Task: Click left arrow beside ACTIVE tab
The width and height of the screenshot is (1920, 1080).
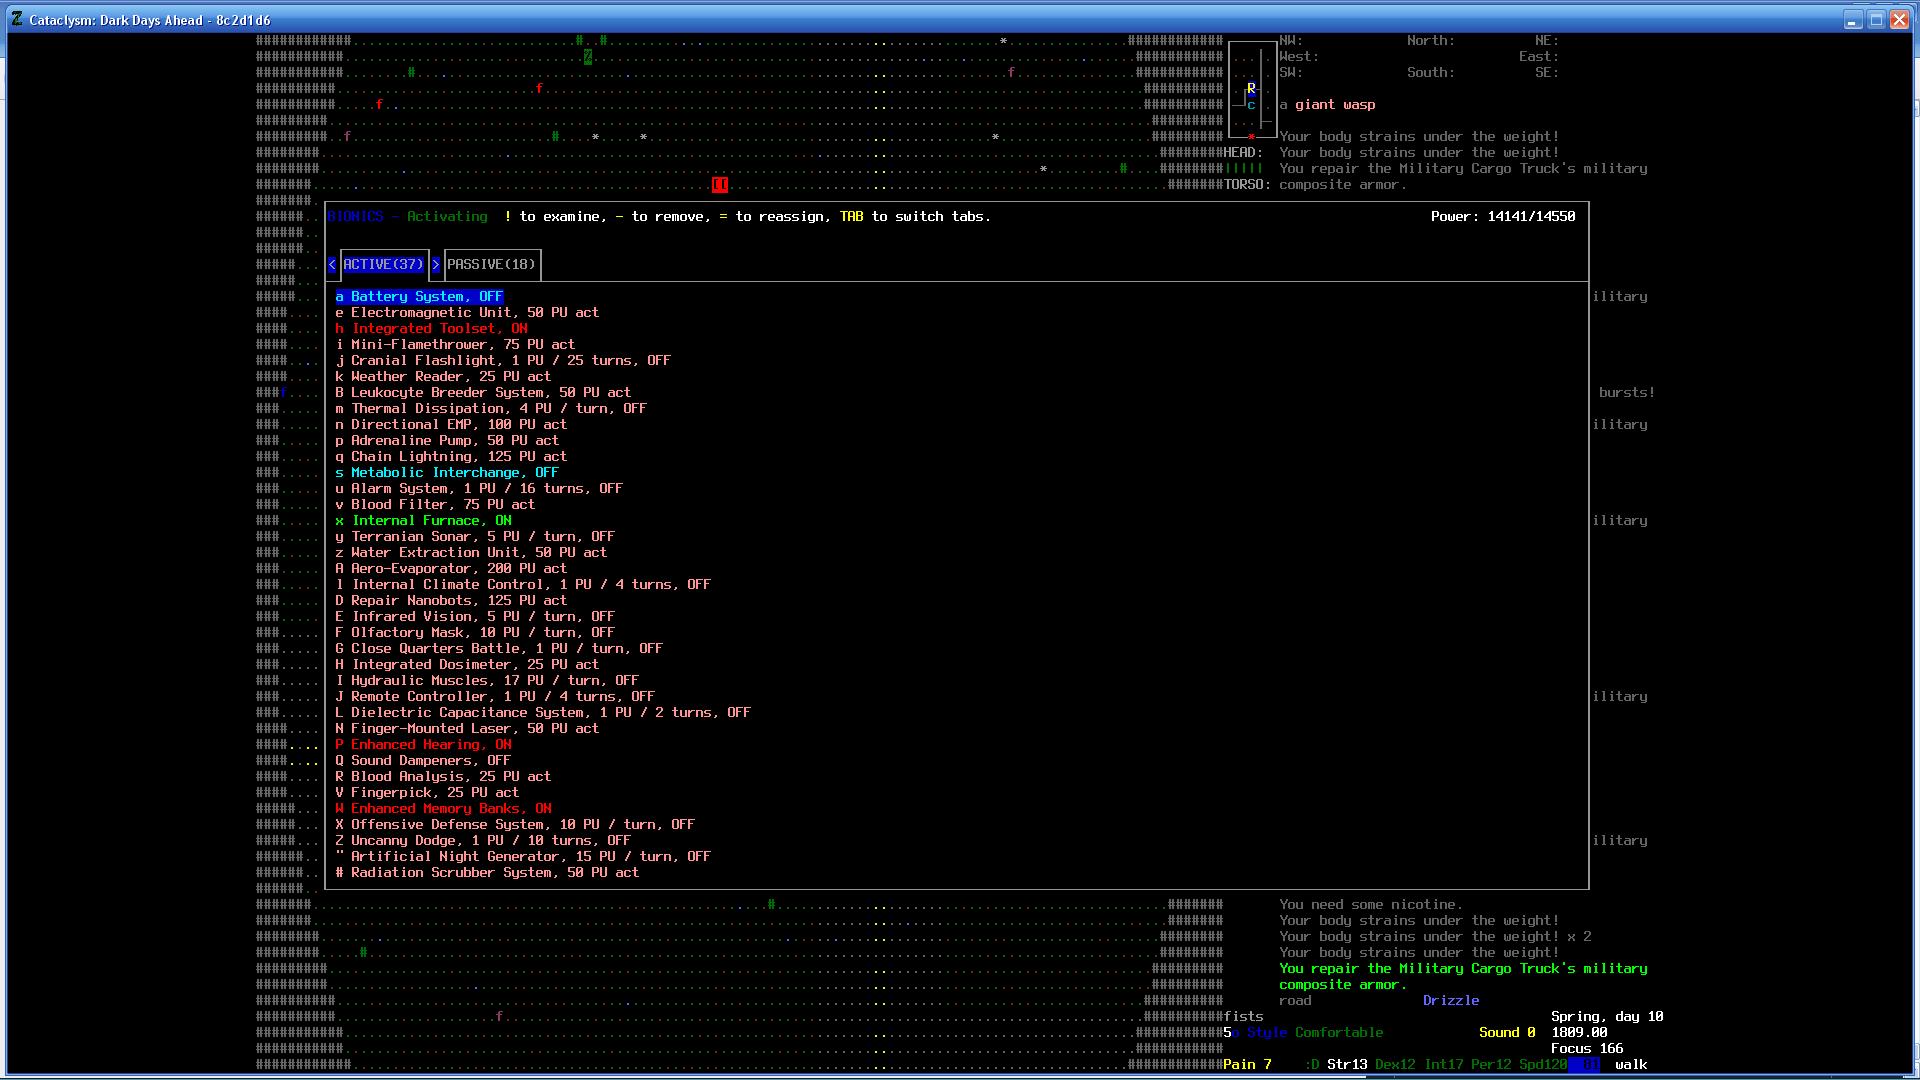Action: click(x=332, y=265)
